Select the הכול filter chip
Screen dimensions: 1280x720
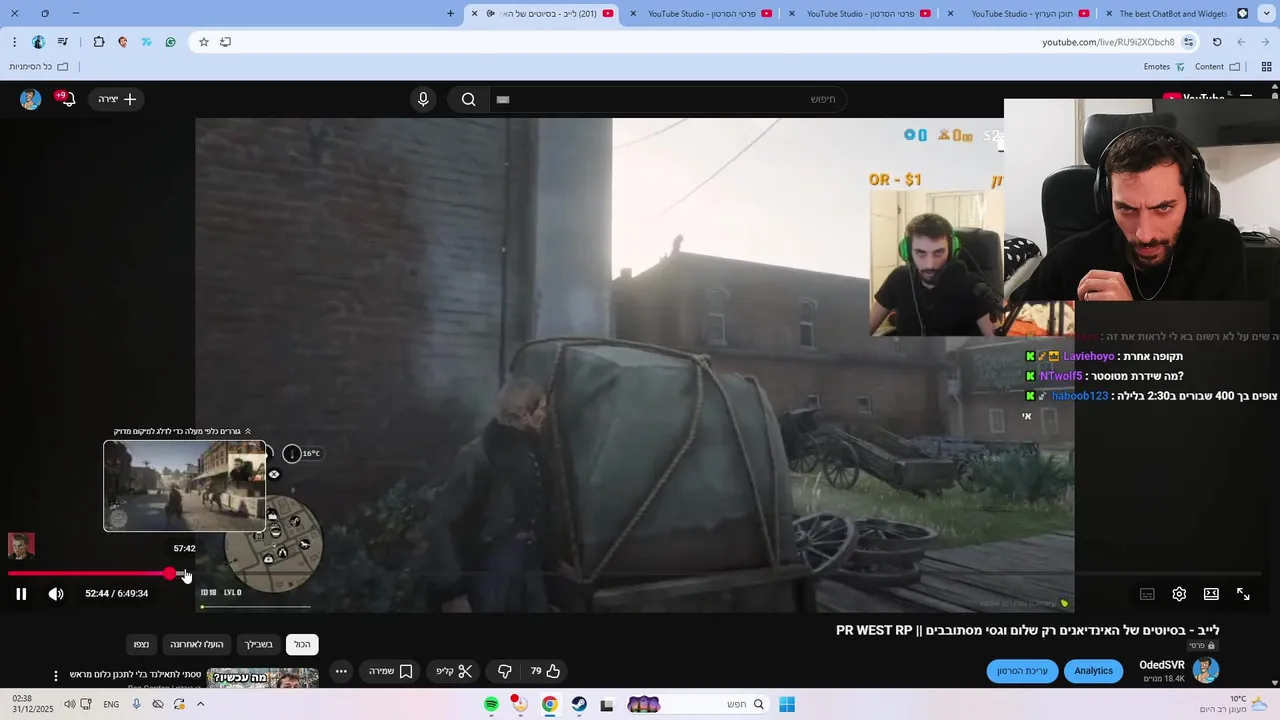[302, 644]
